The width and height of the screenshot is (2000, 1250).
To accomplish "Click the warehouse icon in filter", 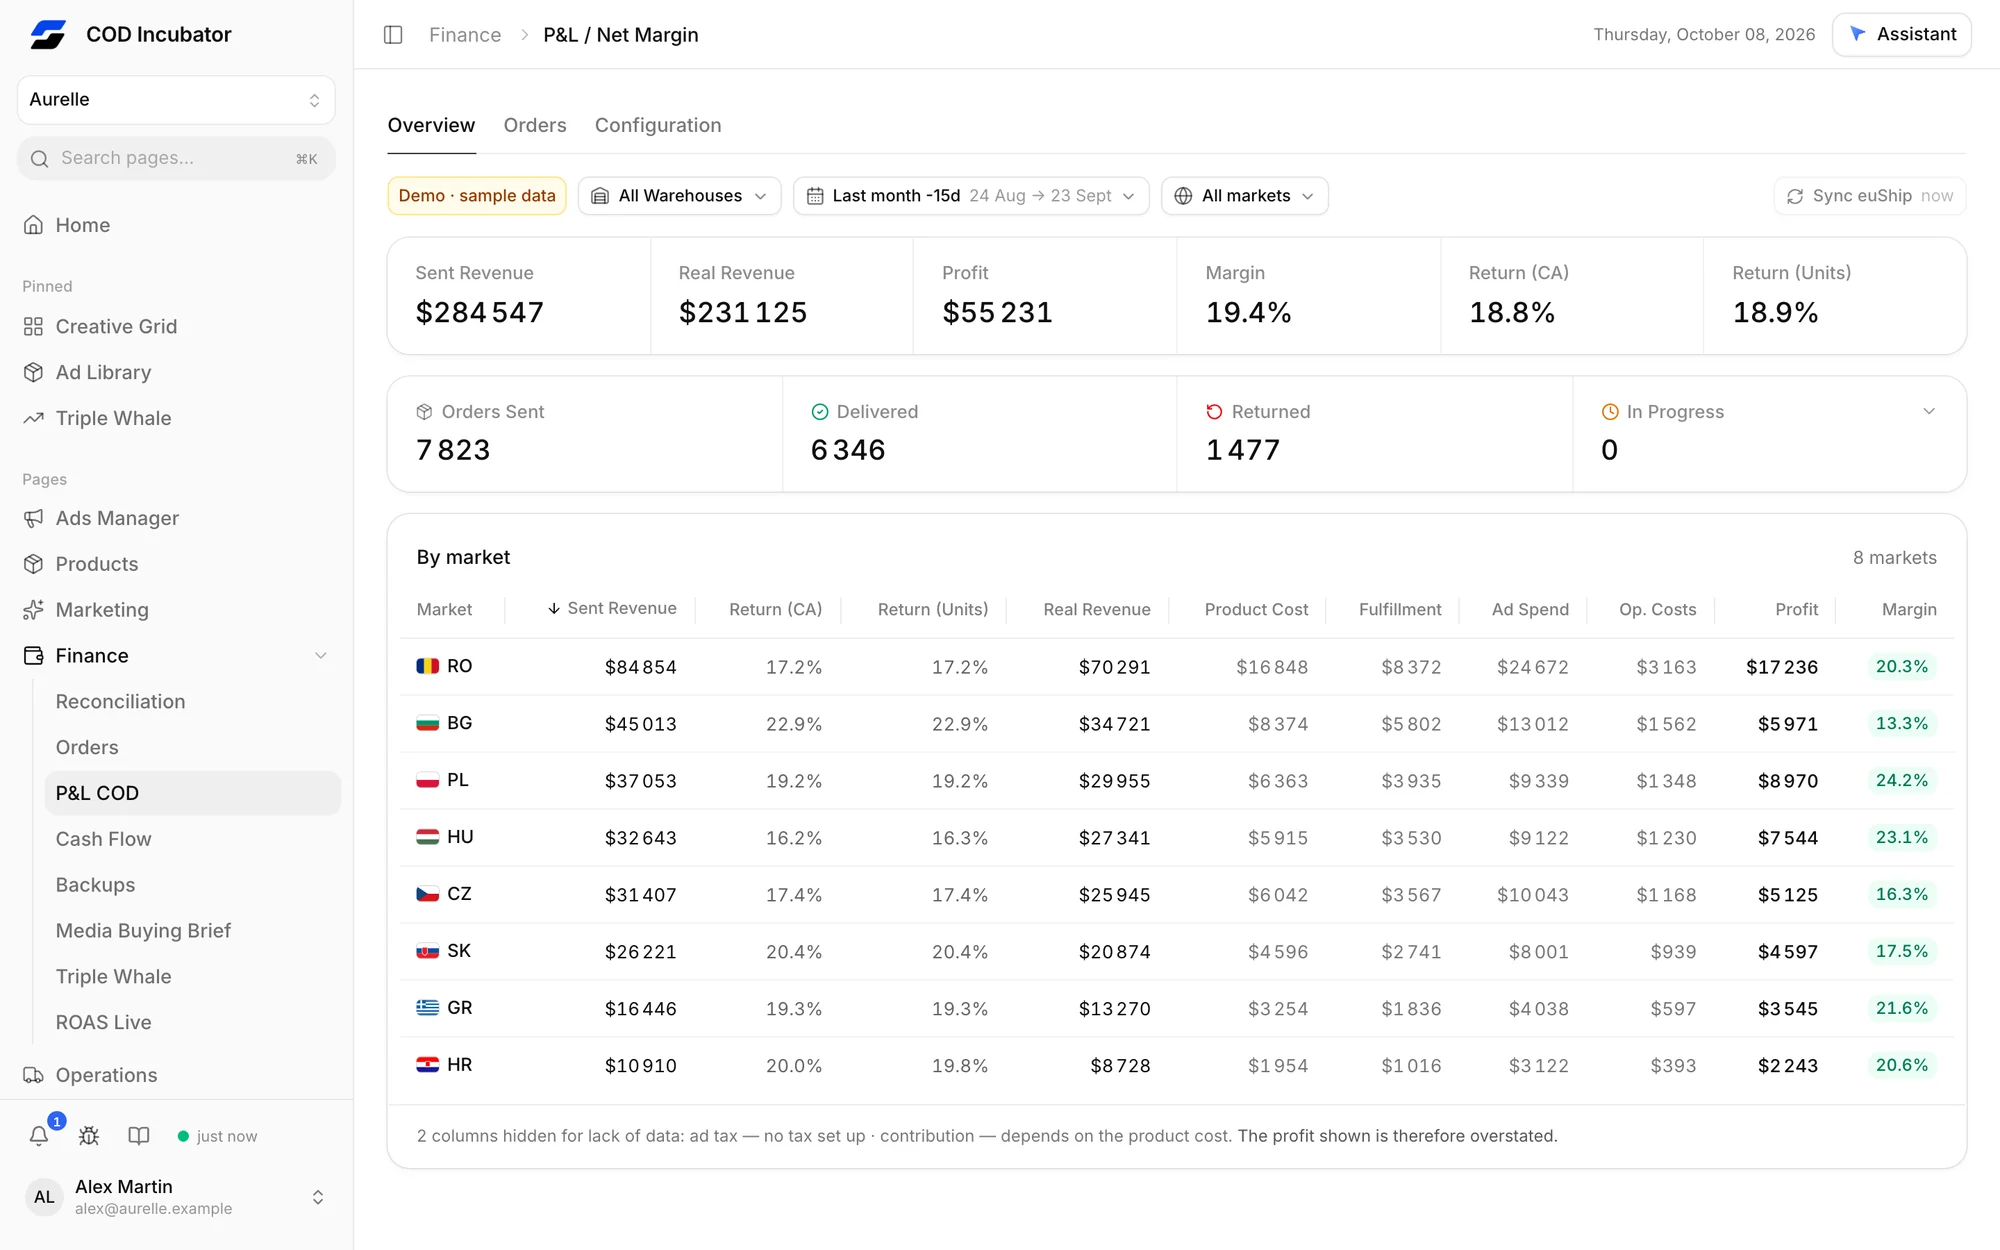I will (x=600, y=196).
